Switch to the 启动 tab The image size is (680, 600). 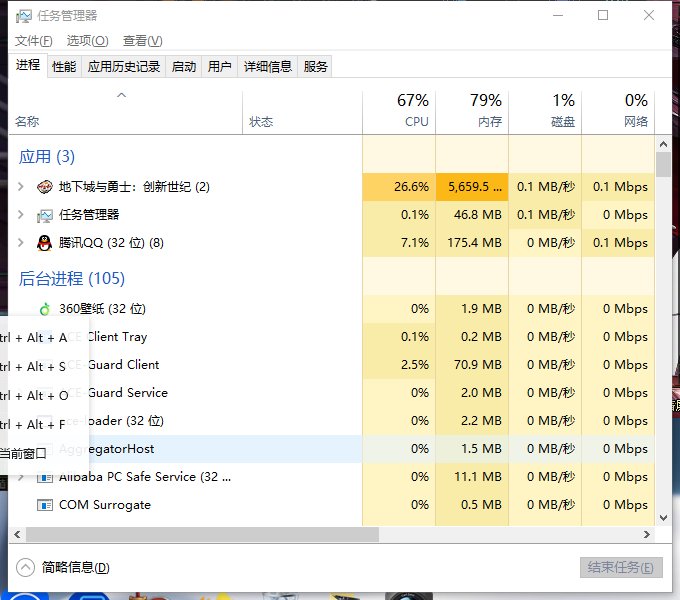click(x=184, y=67)
